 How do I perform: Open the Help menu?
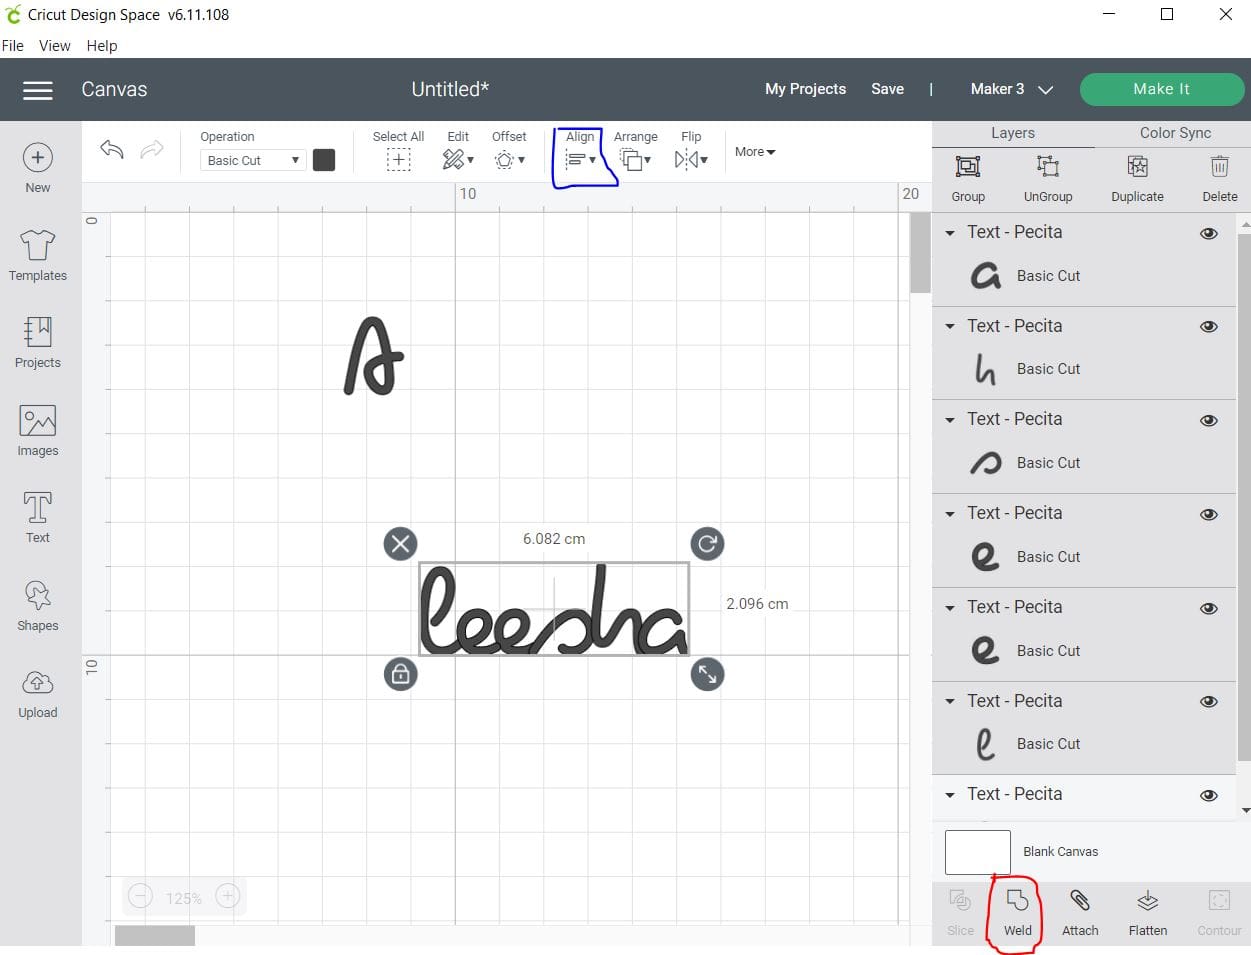102,46
